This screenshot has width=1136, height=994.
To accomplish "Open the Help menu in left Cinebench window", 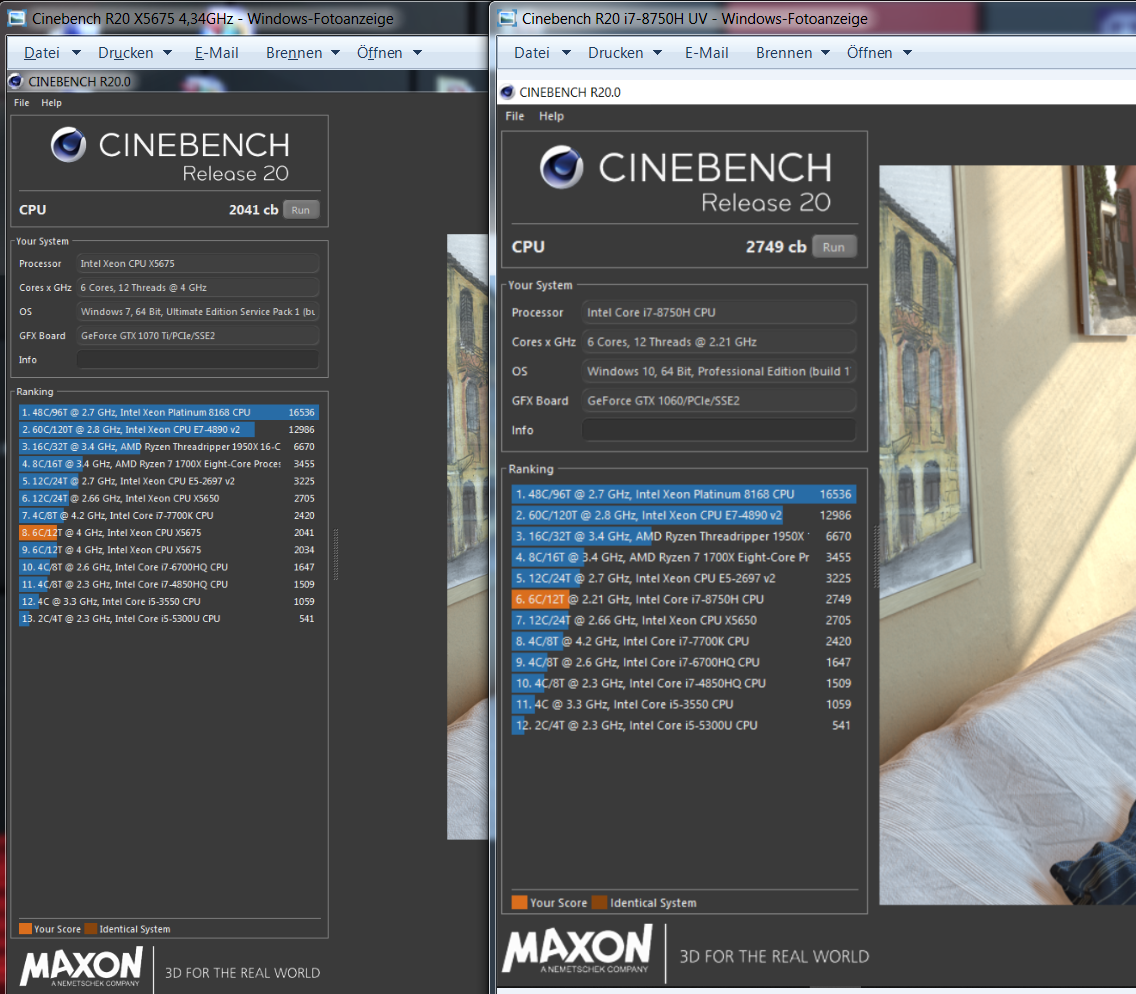I will coord(51,103).
